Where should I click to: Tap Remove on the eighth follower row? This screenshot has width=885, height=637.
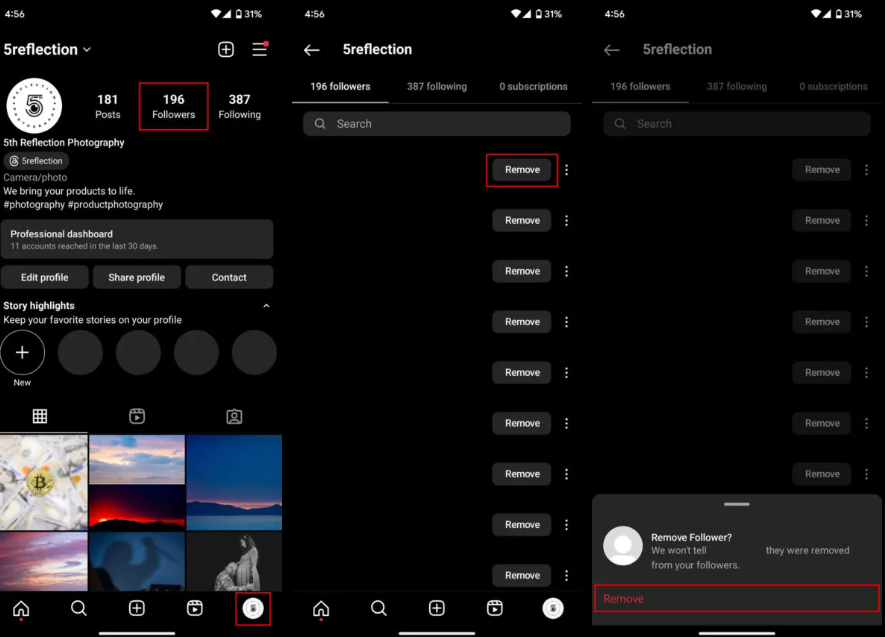click(x=522, y=525)
